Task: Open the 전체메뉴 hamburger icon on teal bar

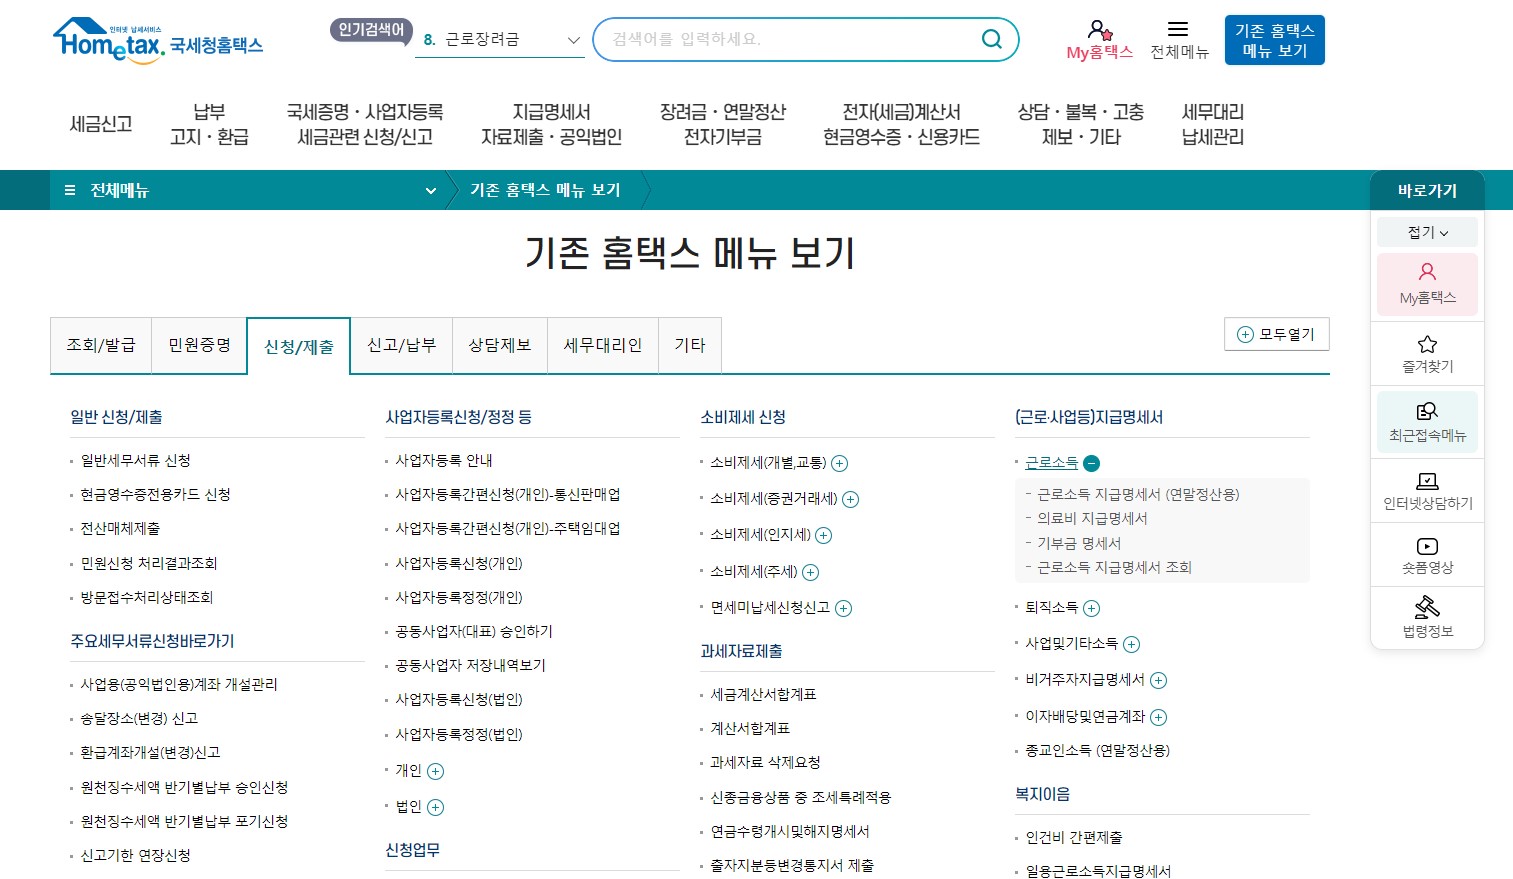Action: (x=69, y=190)
